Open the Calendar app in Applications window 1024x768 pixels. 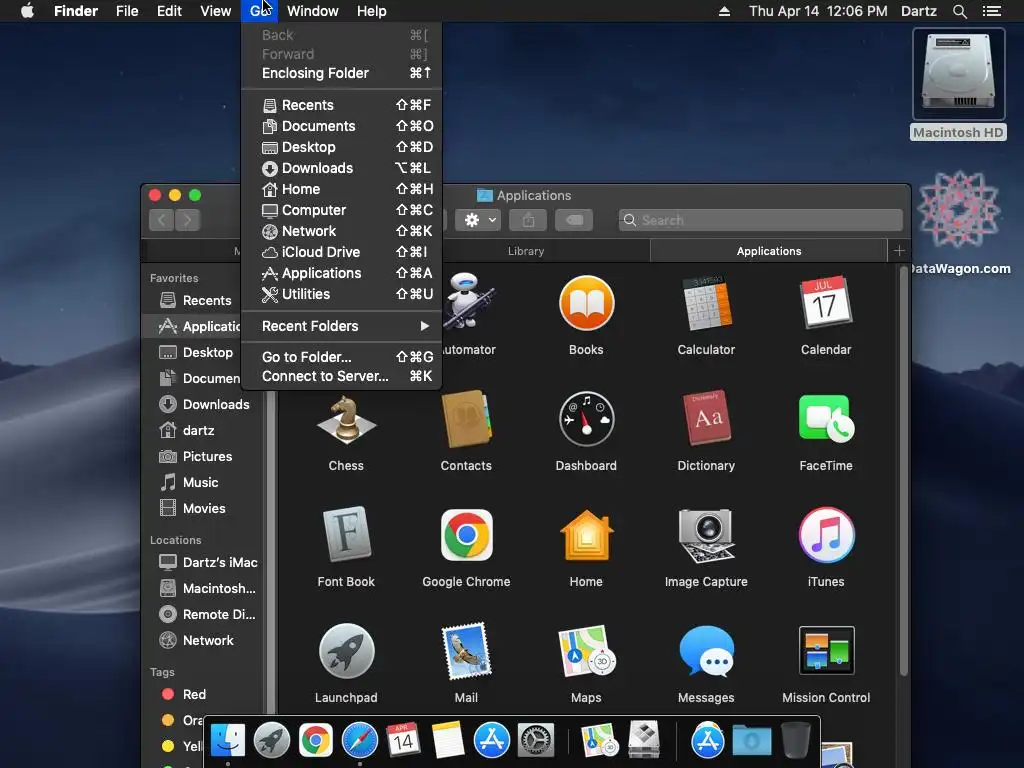point(825,303)
